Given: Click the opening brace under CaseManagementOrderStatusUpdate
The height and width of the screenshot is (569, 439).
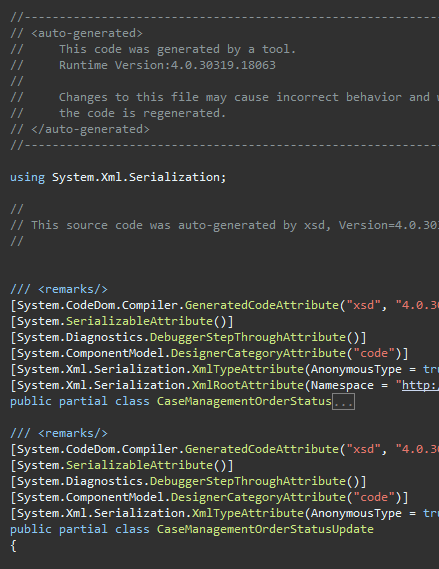Looking at the screenshot, I should point(13,545).
